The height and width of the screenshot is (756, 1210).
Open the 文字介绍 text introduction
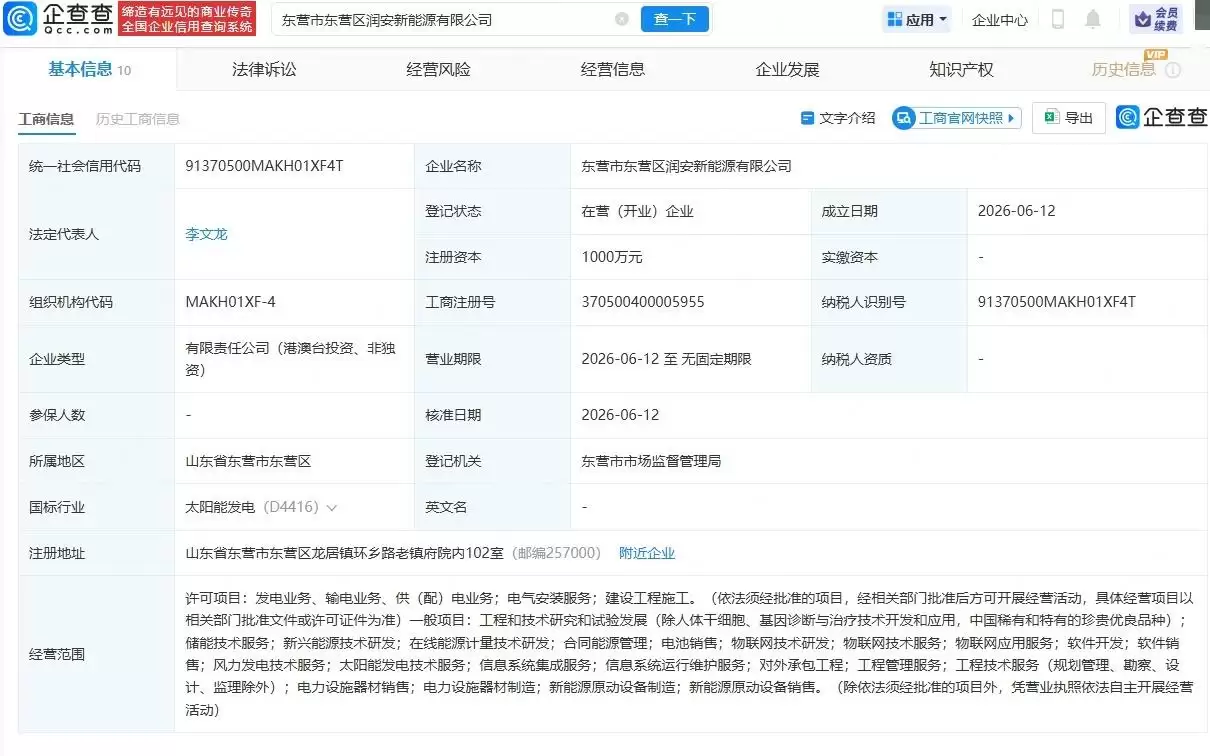click(838, 118)
